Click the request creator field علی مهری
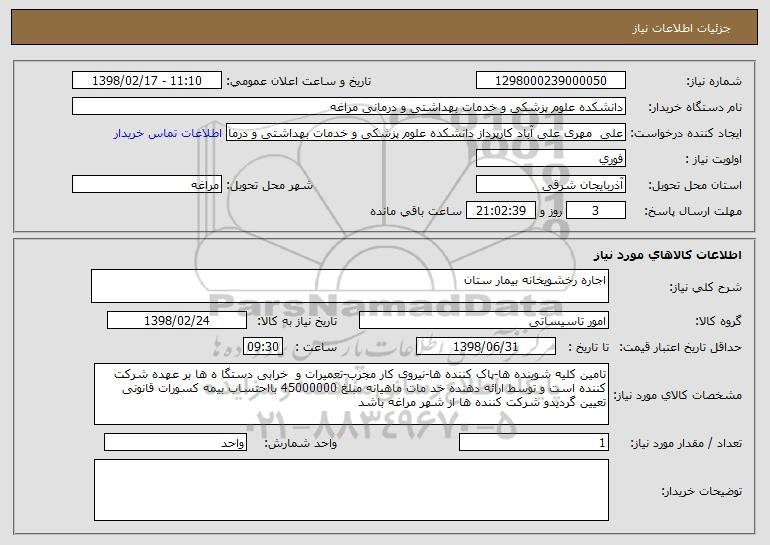 pos(426,133)
